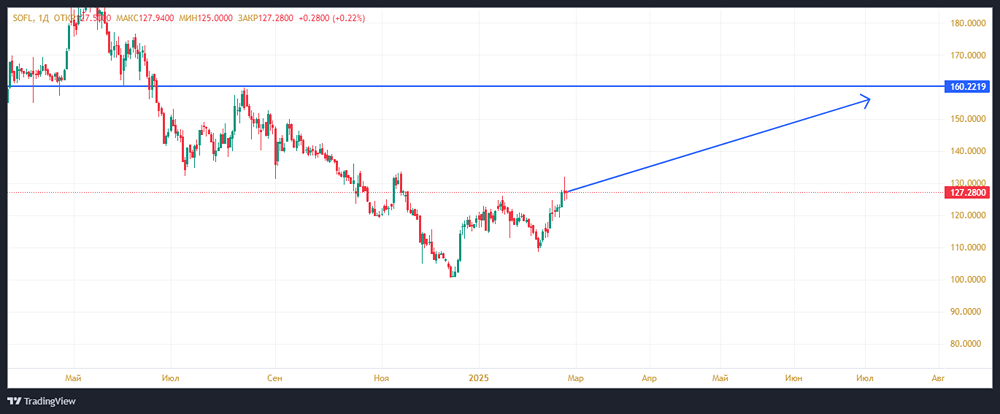Click the 170.0000 price axis label
The height and width of the screenshot is (414, 1000).
click(x=969, y=55)
